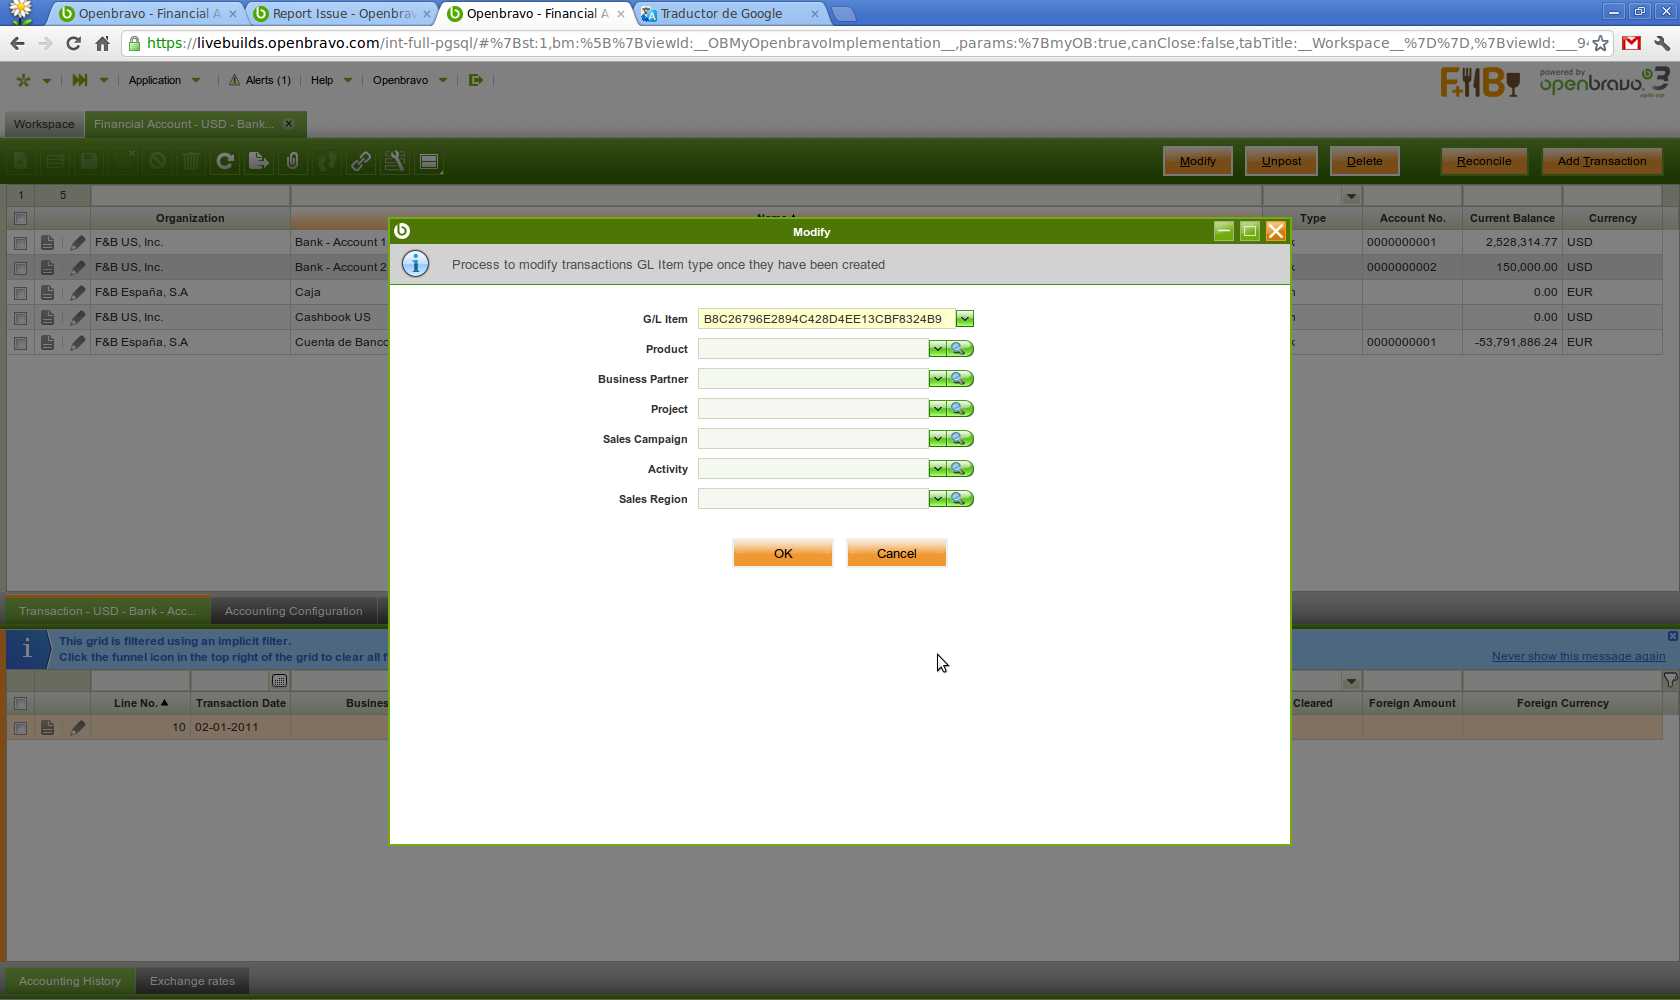Click the Export to spreadsheet toolbar icon
Image resolution: width=1680 pixels, height=1000 pixels.
click(259, 161)
